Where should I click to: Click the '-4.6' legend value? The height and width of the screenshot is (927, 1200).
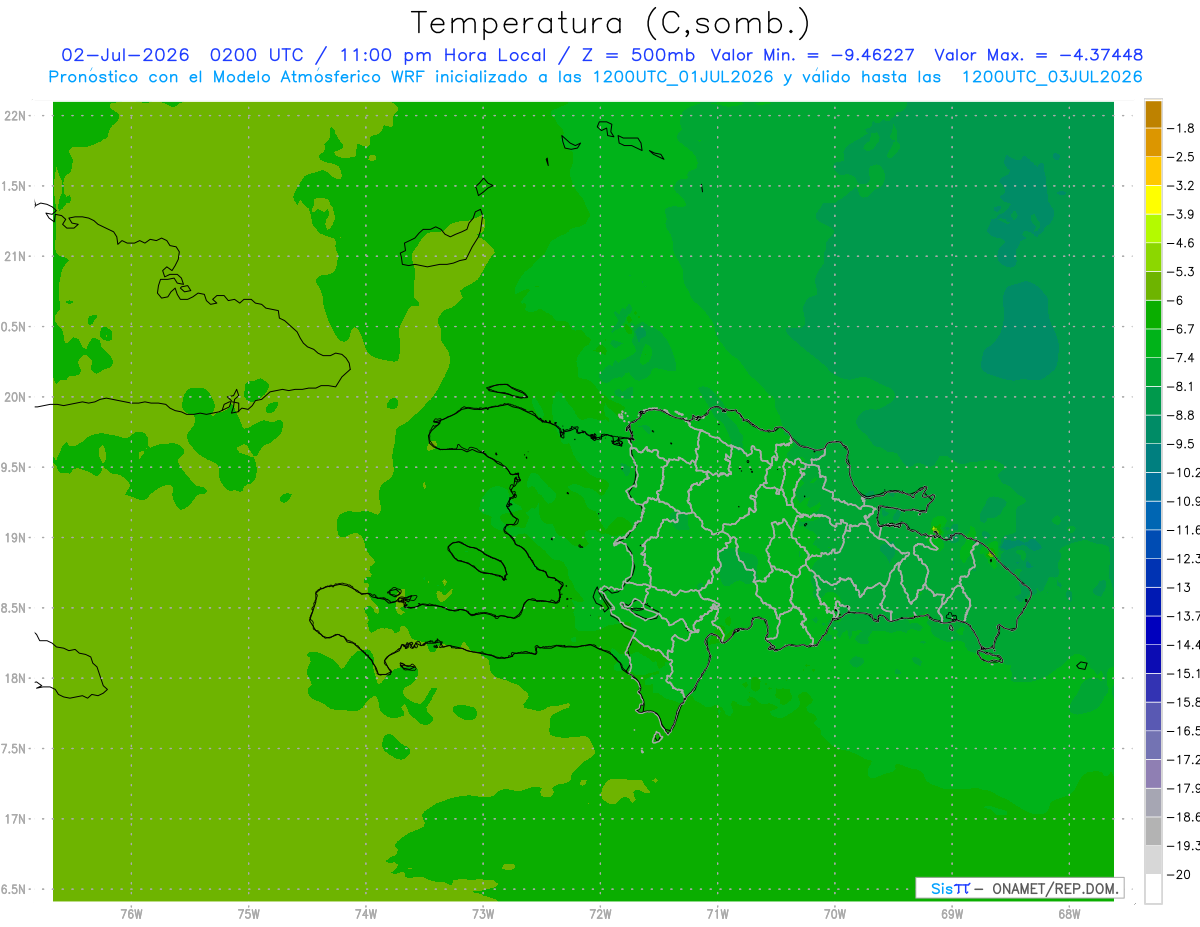tap(1182, 243)
